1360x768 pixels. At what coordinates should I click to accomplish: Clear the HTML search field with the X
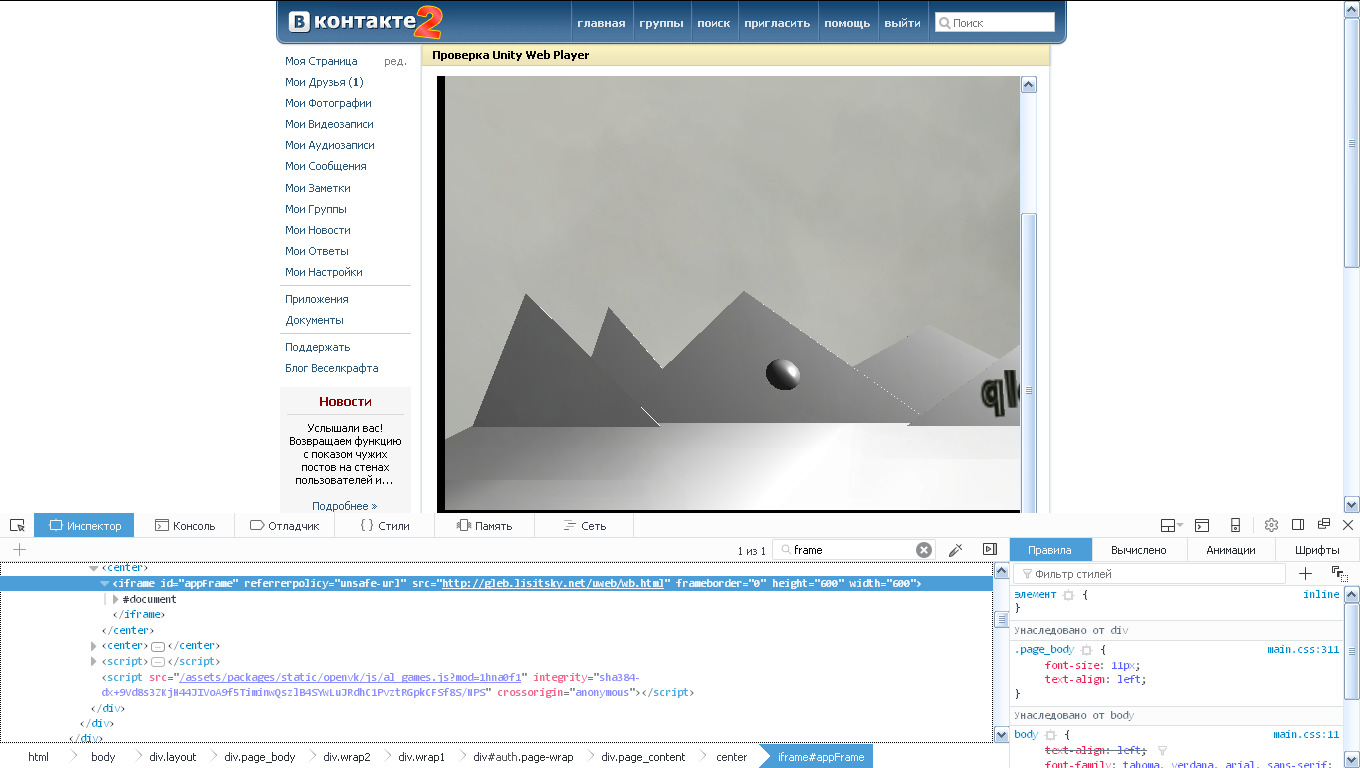coord(924,550)
